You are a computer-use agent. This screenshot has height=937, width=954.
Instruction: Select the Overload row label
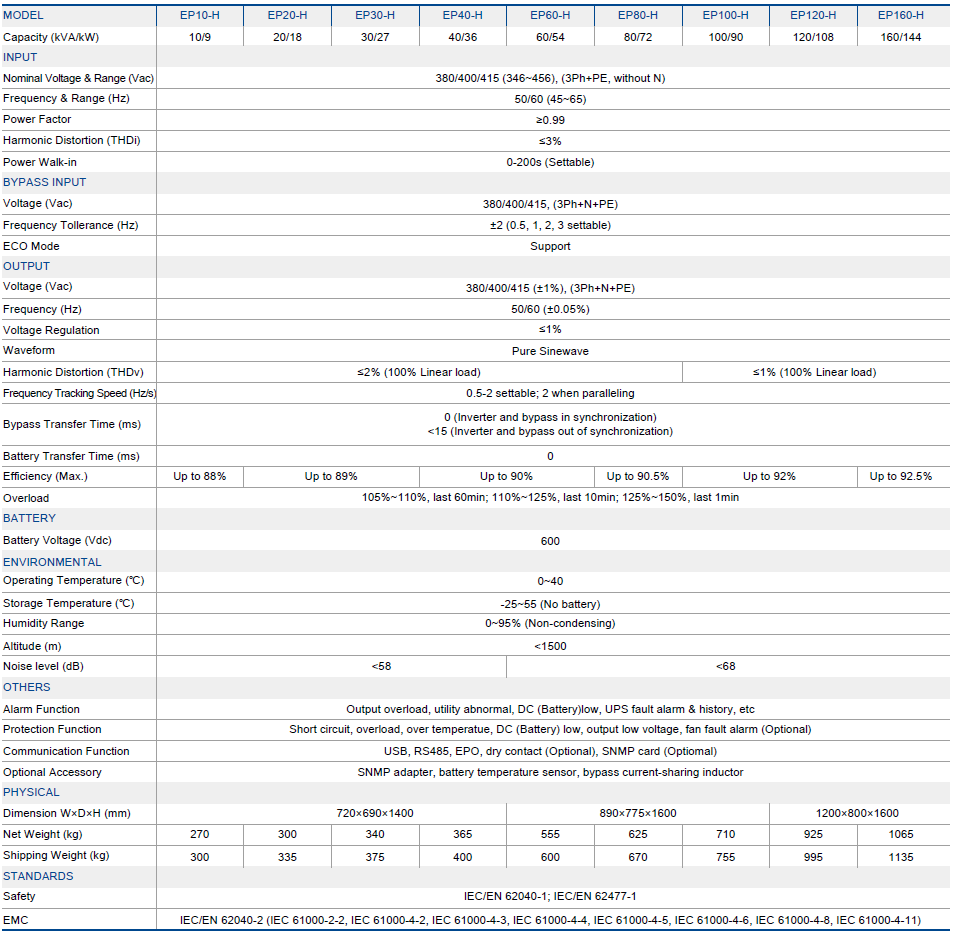(26, 498)
